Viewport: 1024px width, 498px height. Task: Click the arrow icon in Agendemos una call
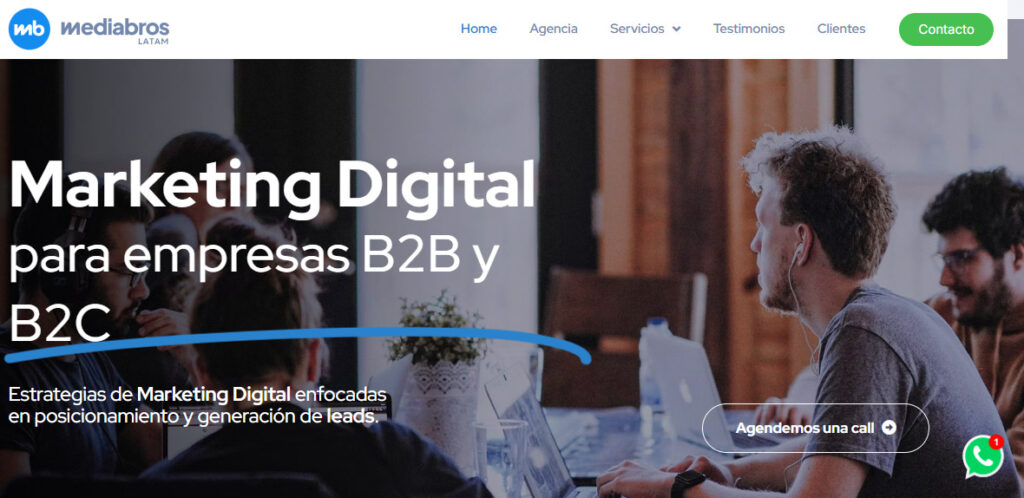click(x=888, y=428)
